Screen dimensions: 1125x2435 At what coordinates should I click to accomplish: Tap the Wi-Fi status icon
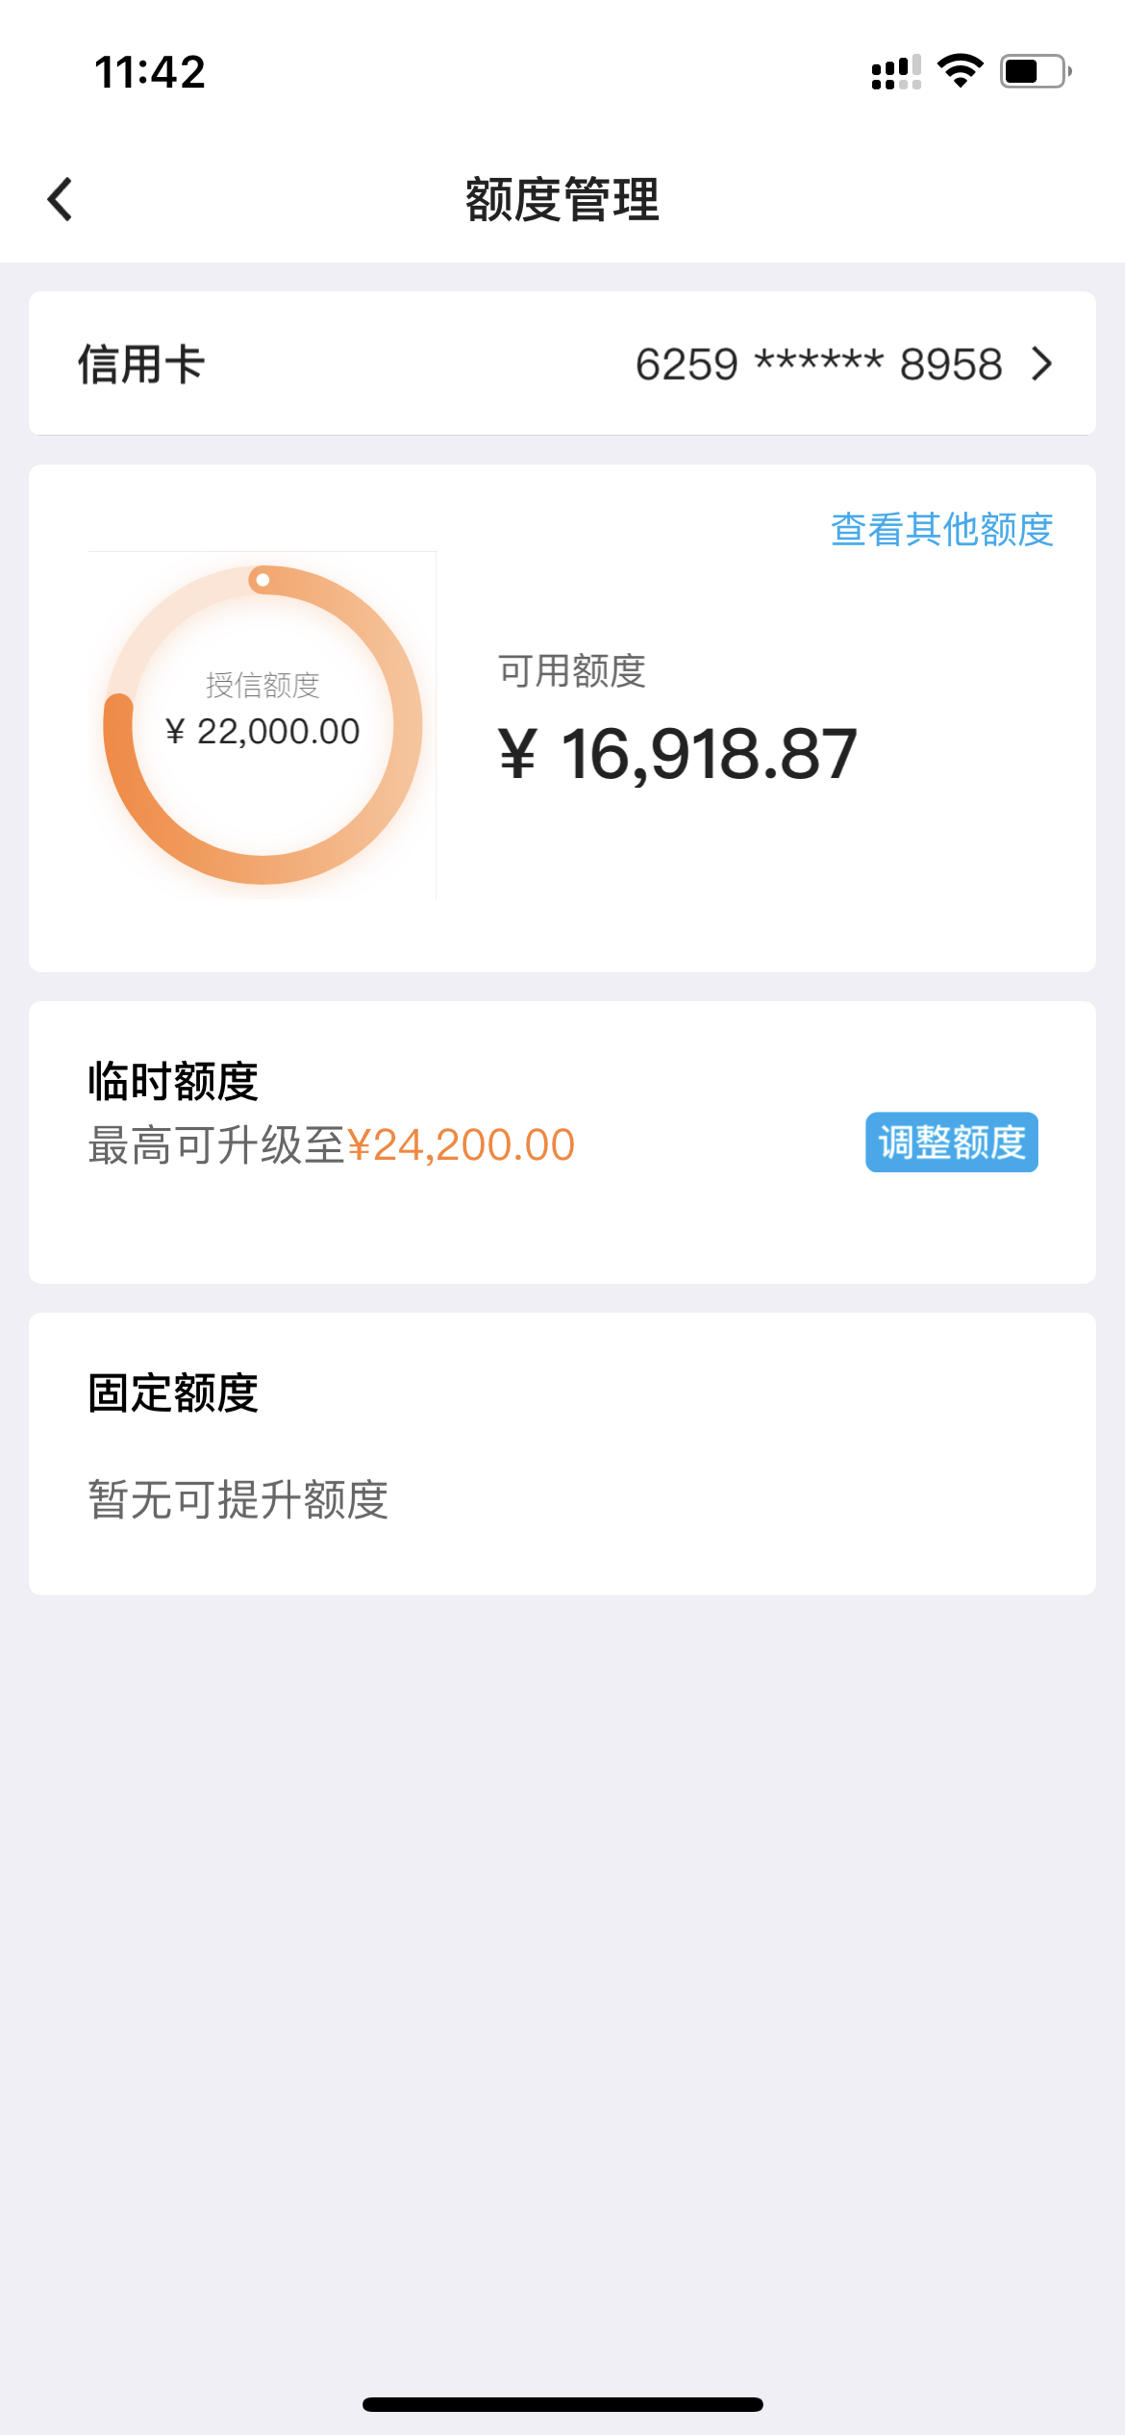pyautogui.click(x=960, y=71)
